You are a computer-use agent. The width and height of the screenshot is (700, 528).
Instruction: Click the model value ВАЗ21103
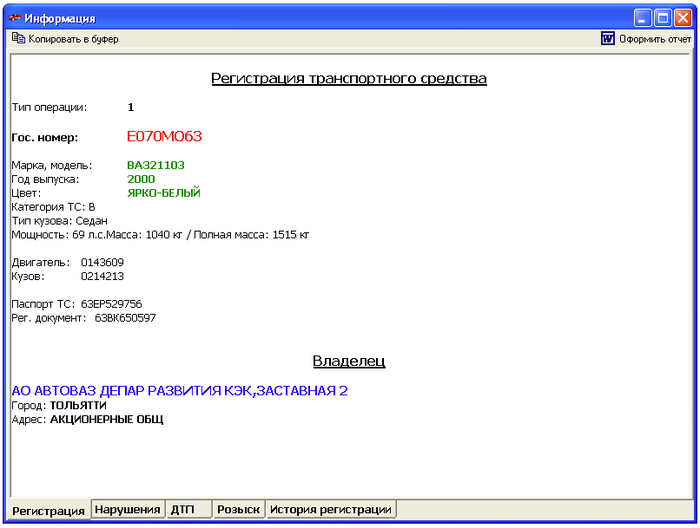pyautogui.click(x=156, y=165)
